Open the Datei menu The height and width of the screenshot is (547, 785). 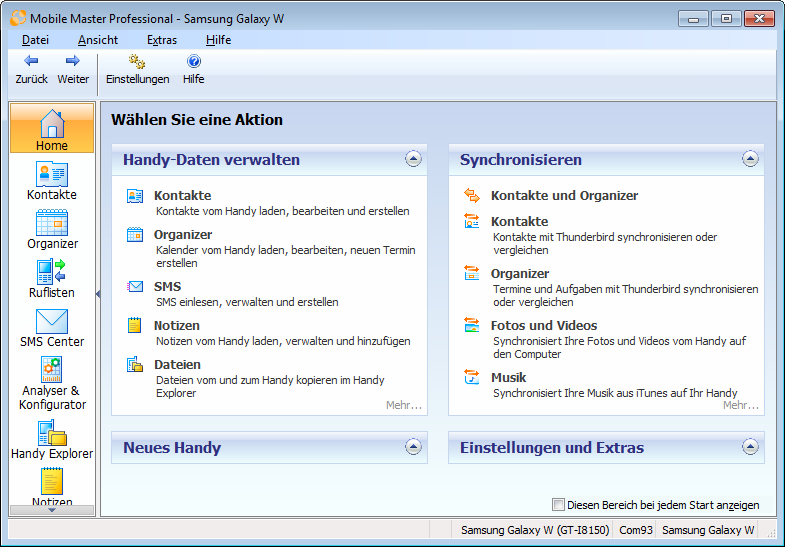(35, 40)
